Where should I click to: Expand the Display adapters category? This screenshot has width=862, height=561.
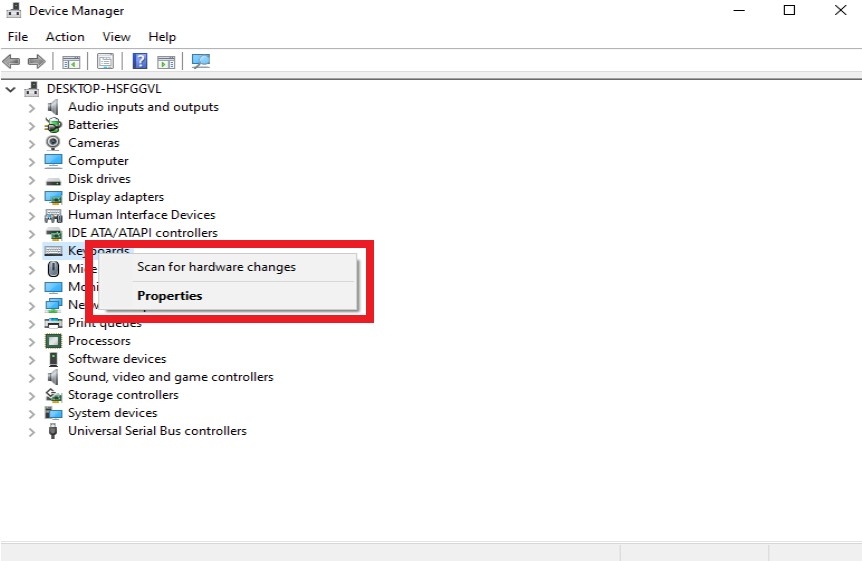pyautogui.click(x=32, y=198)
